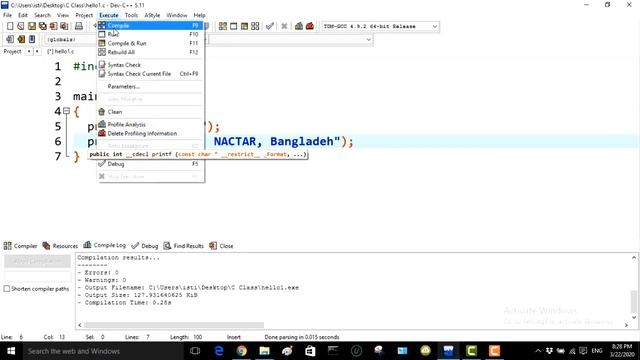Select the hello1.c editor tab

coord(60,51)
